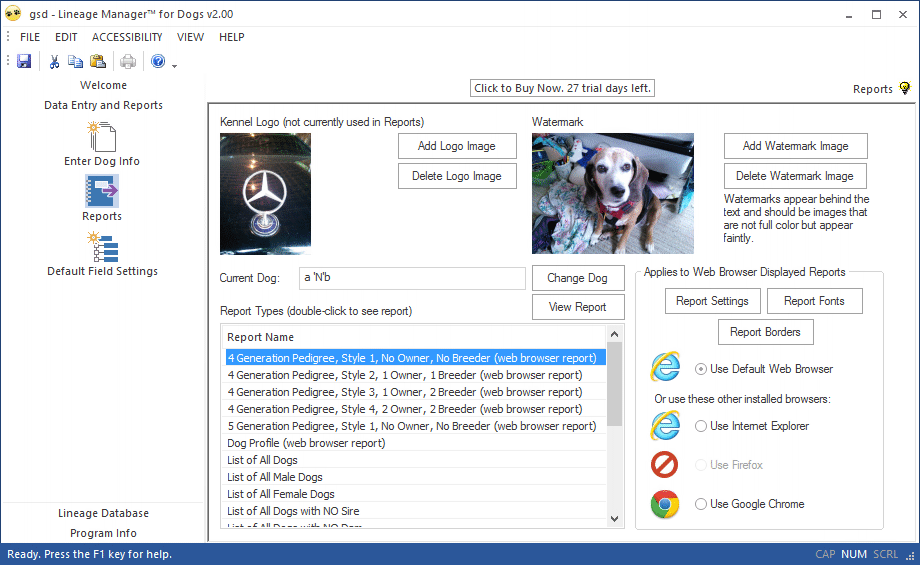This screenshot has width=920, height=565.
Task: Select 4 Generation Pedigree Style 2 report
Action: tap(415, 375)
